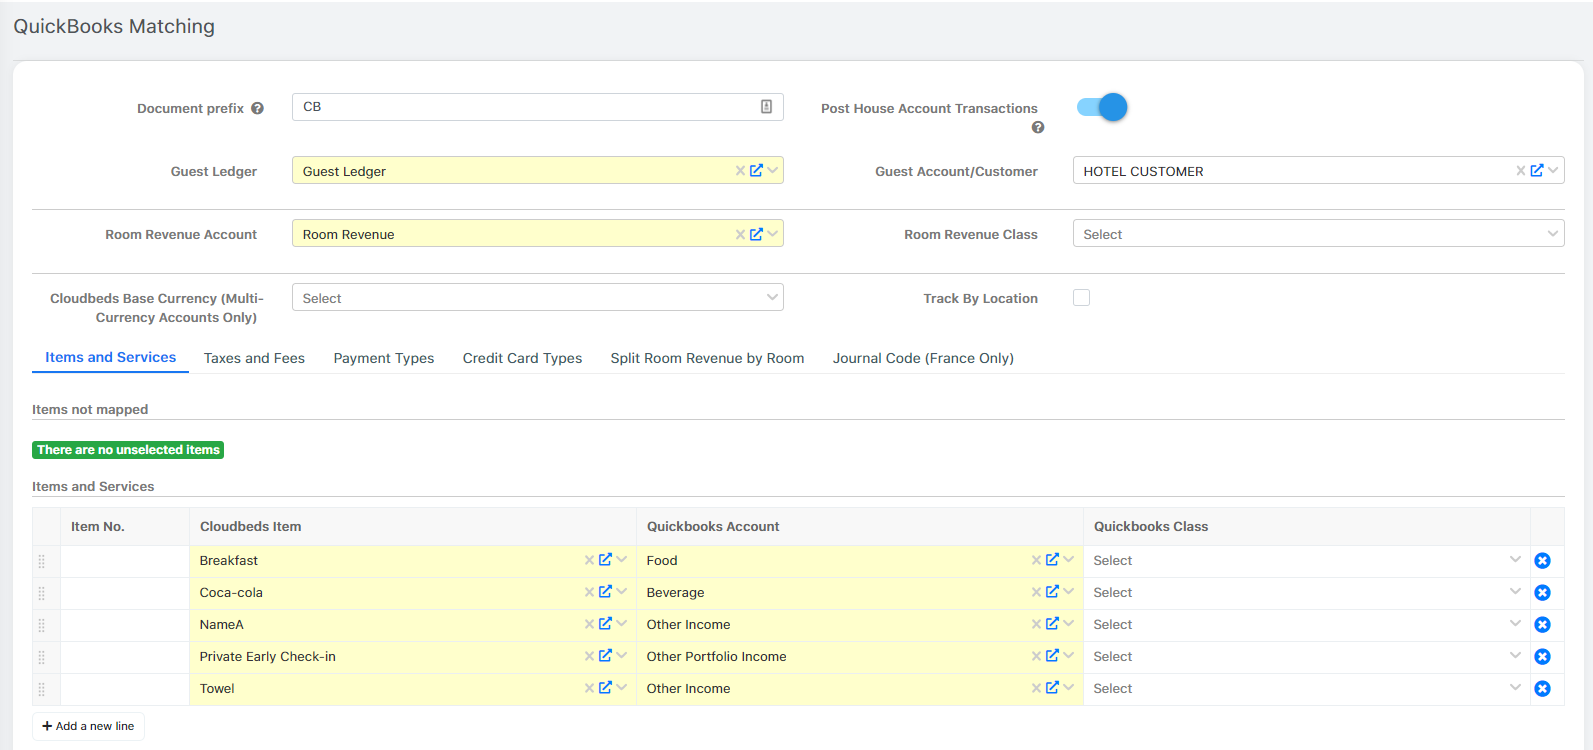1593x750 pixels.
Task: Clear the Coca-cola Cloudbeds item
Action: [x=589, y=593]
